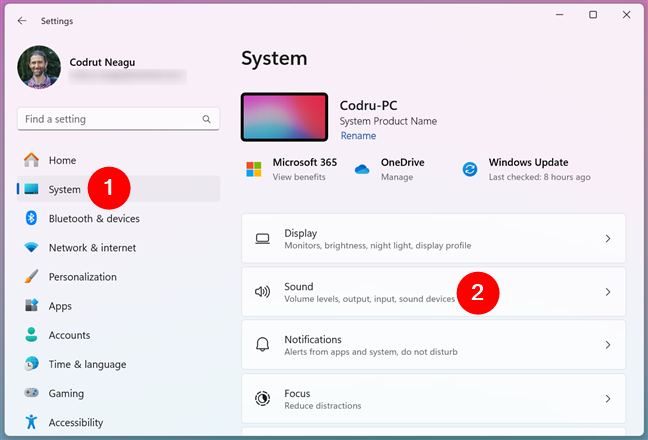Click the Sound speaker icon
Screen dimensions: 648x440
tap(262, 292)
